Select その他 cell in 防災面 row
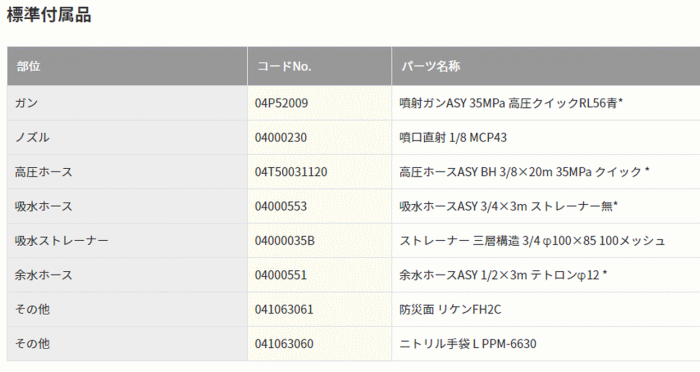Screen dimensions: 700x372 [x=127, y=309]
